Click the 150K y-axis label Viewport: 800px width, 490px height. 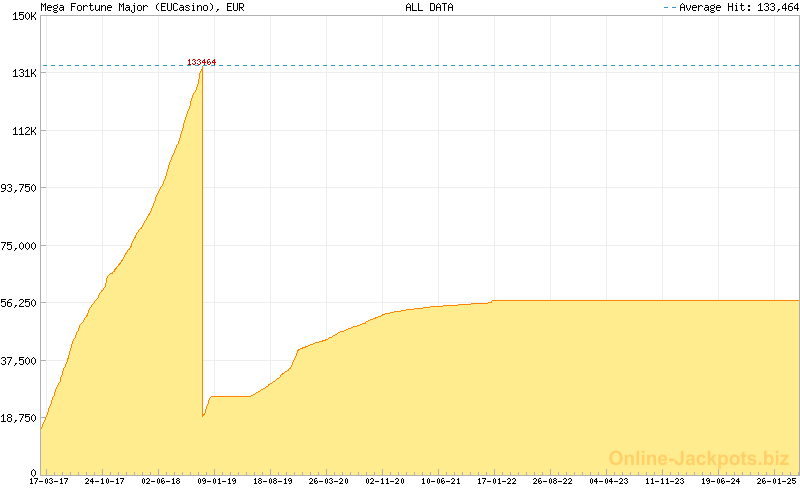coord(23,16)
